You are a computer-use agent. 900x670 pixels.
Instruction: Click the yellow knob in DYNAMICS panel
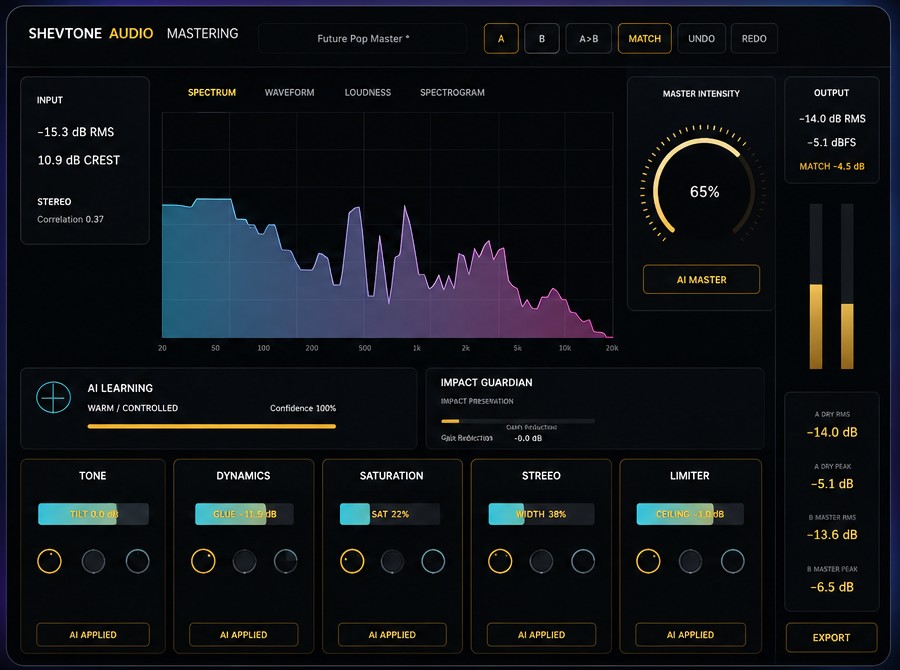203,561
